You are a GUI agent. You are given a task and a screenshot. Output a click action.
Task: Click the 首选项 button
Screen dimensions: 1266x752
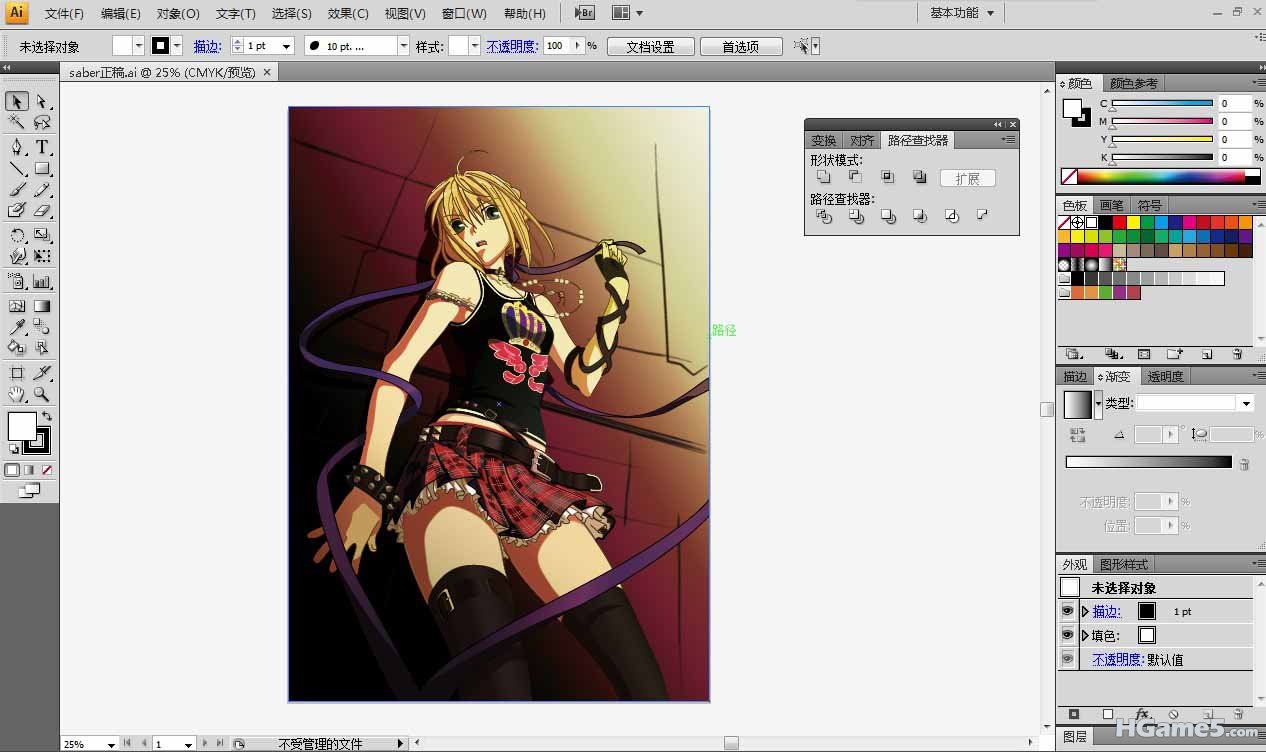coord(740,47)
